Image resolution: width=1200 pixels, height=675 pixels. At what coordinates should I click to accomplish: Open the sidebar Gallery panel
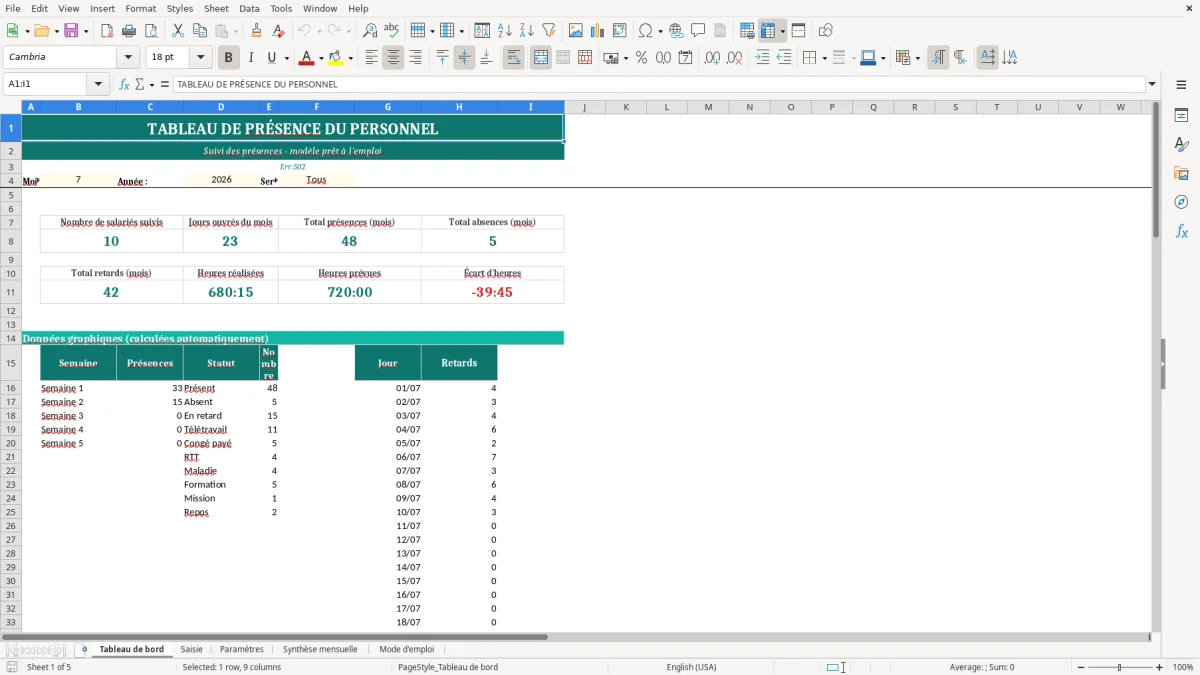tap(1182, 173)
